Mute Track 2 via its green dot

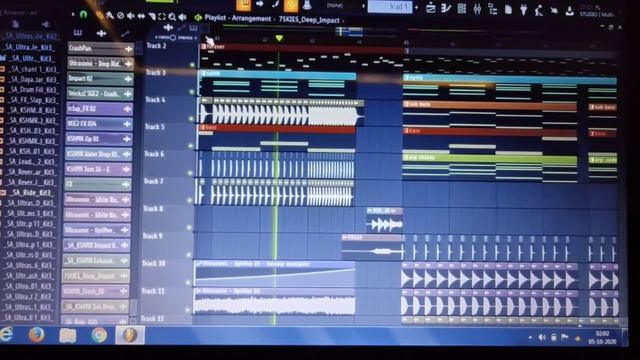192,64
